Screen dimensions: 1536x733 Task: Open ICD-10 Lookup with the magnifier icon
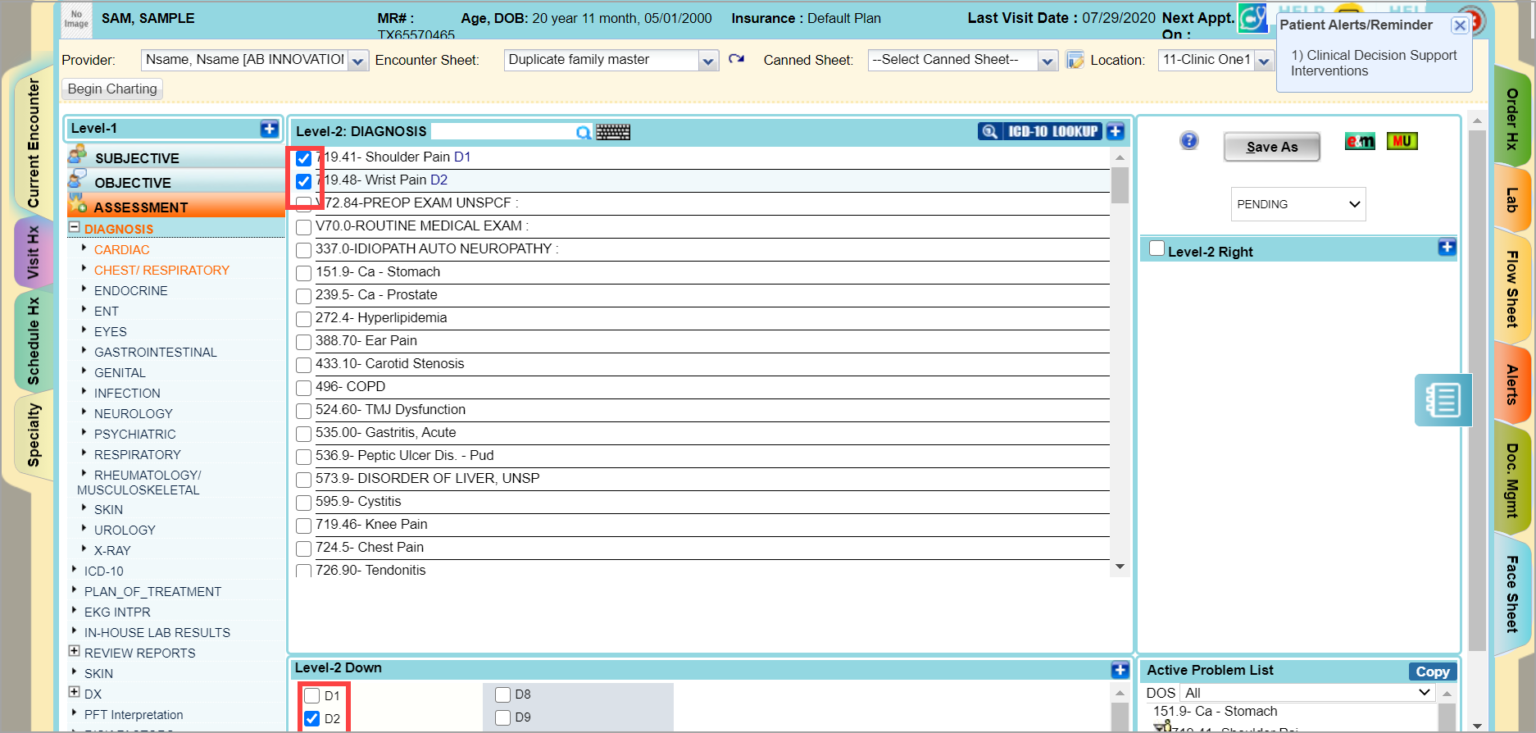pyautogui.click(x=990, y=130)
